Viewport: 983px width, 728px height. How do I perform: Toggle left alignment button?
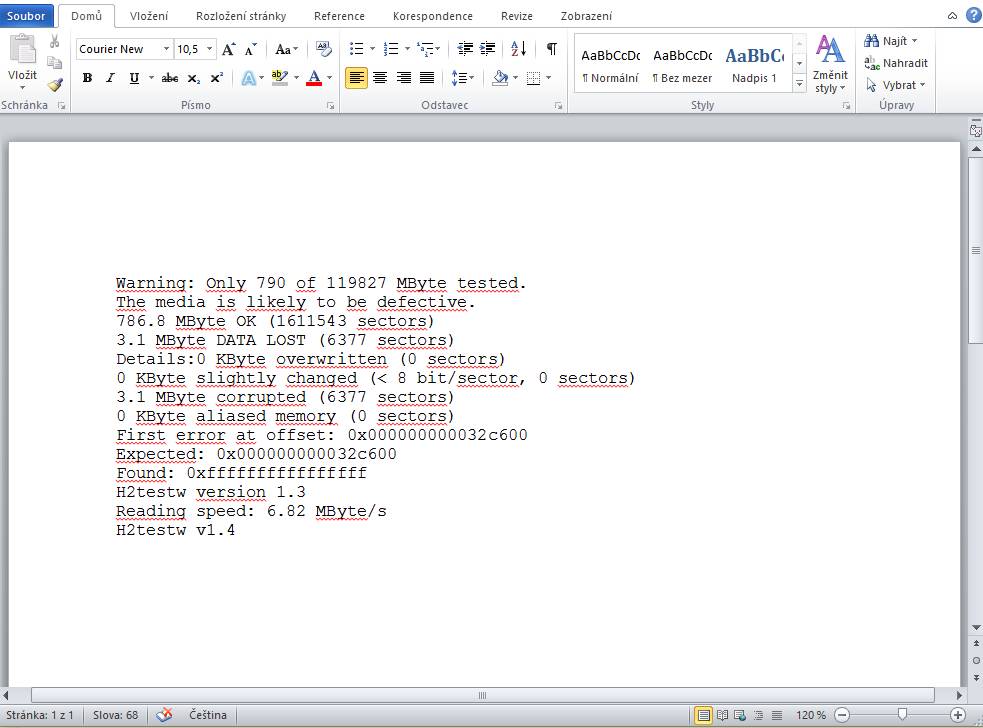coord(356,78)
